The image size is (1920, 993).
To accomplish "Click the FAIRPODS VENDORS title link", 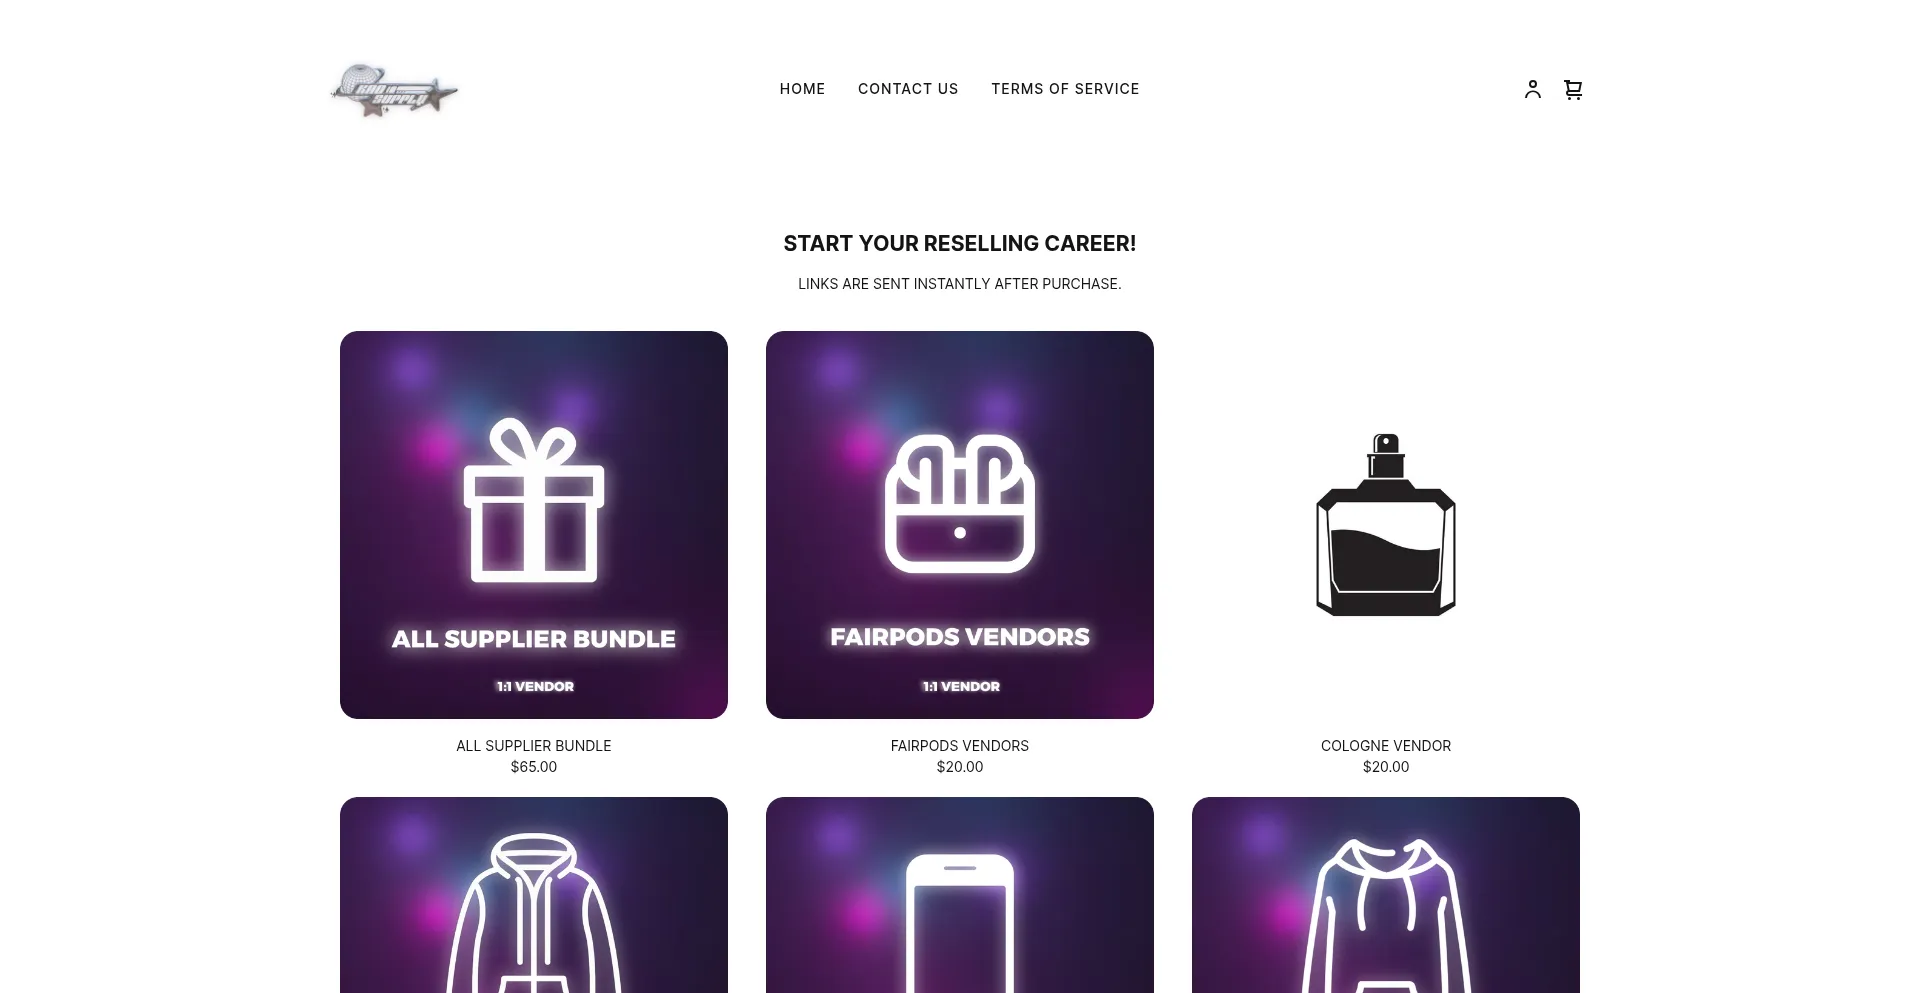I will [x=960, y=746].
